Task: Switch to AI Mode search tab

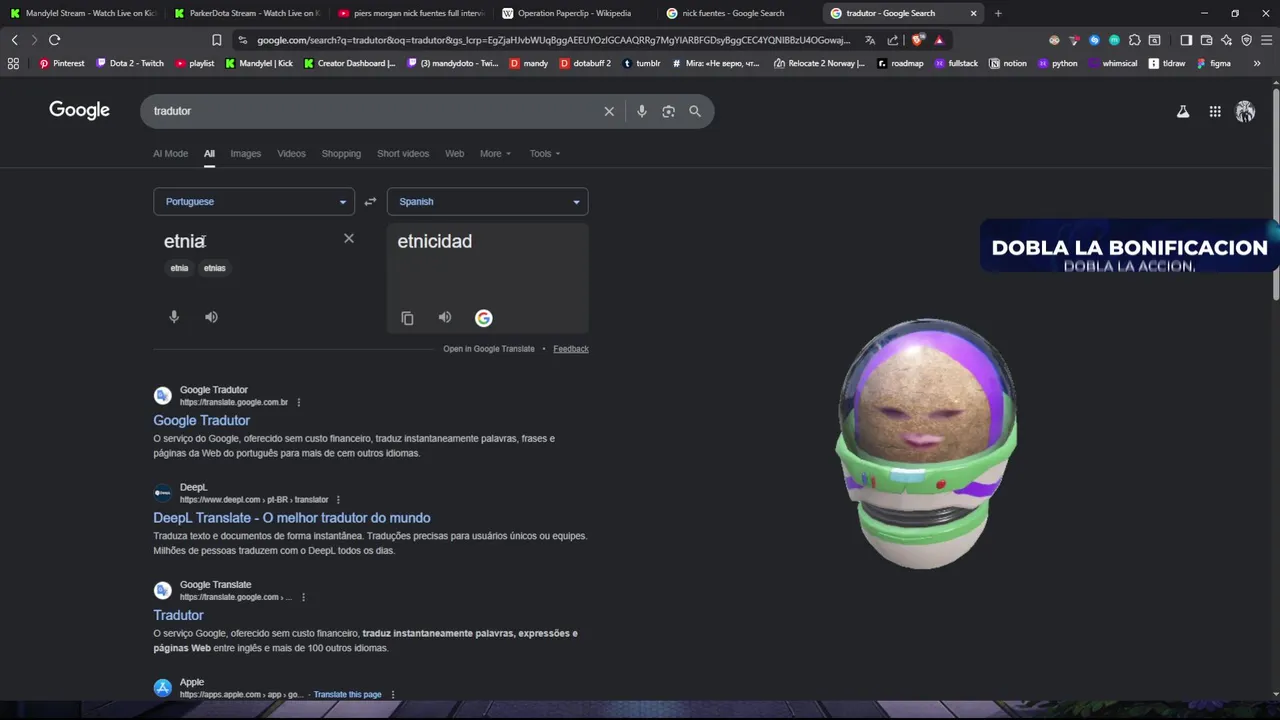Action: tap(170, 154)
